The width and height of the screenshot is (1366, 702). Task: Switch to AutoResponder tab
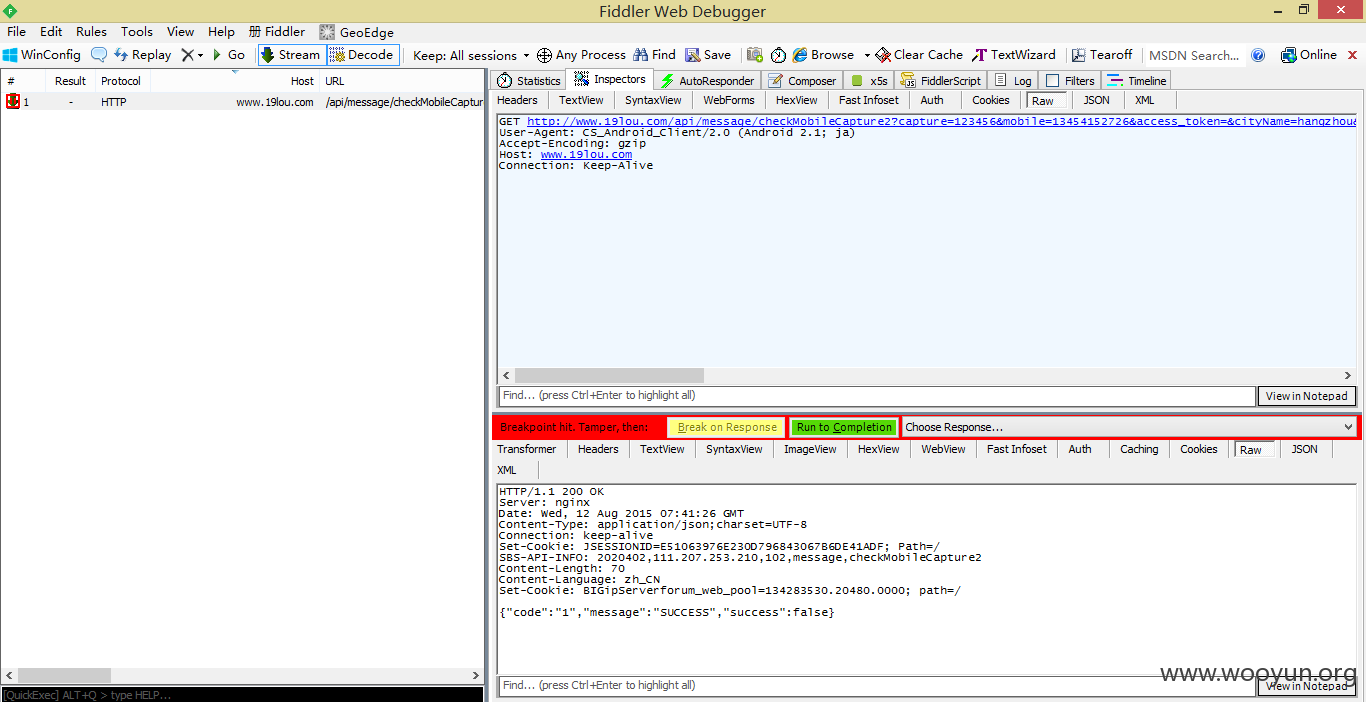tap(708, 81)
